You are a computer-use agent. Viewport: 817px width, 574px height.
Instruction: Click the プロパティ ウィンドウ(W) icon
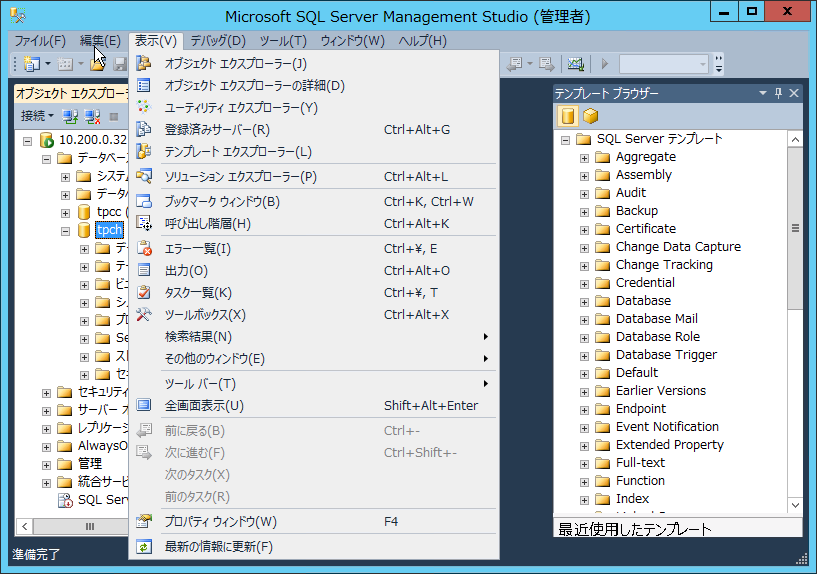(144, 521)
